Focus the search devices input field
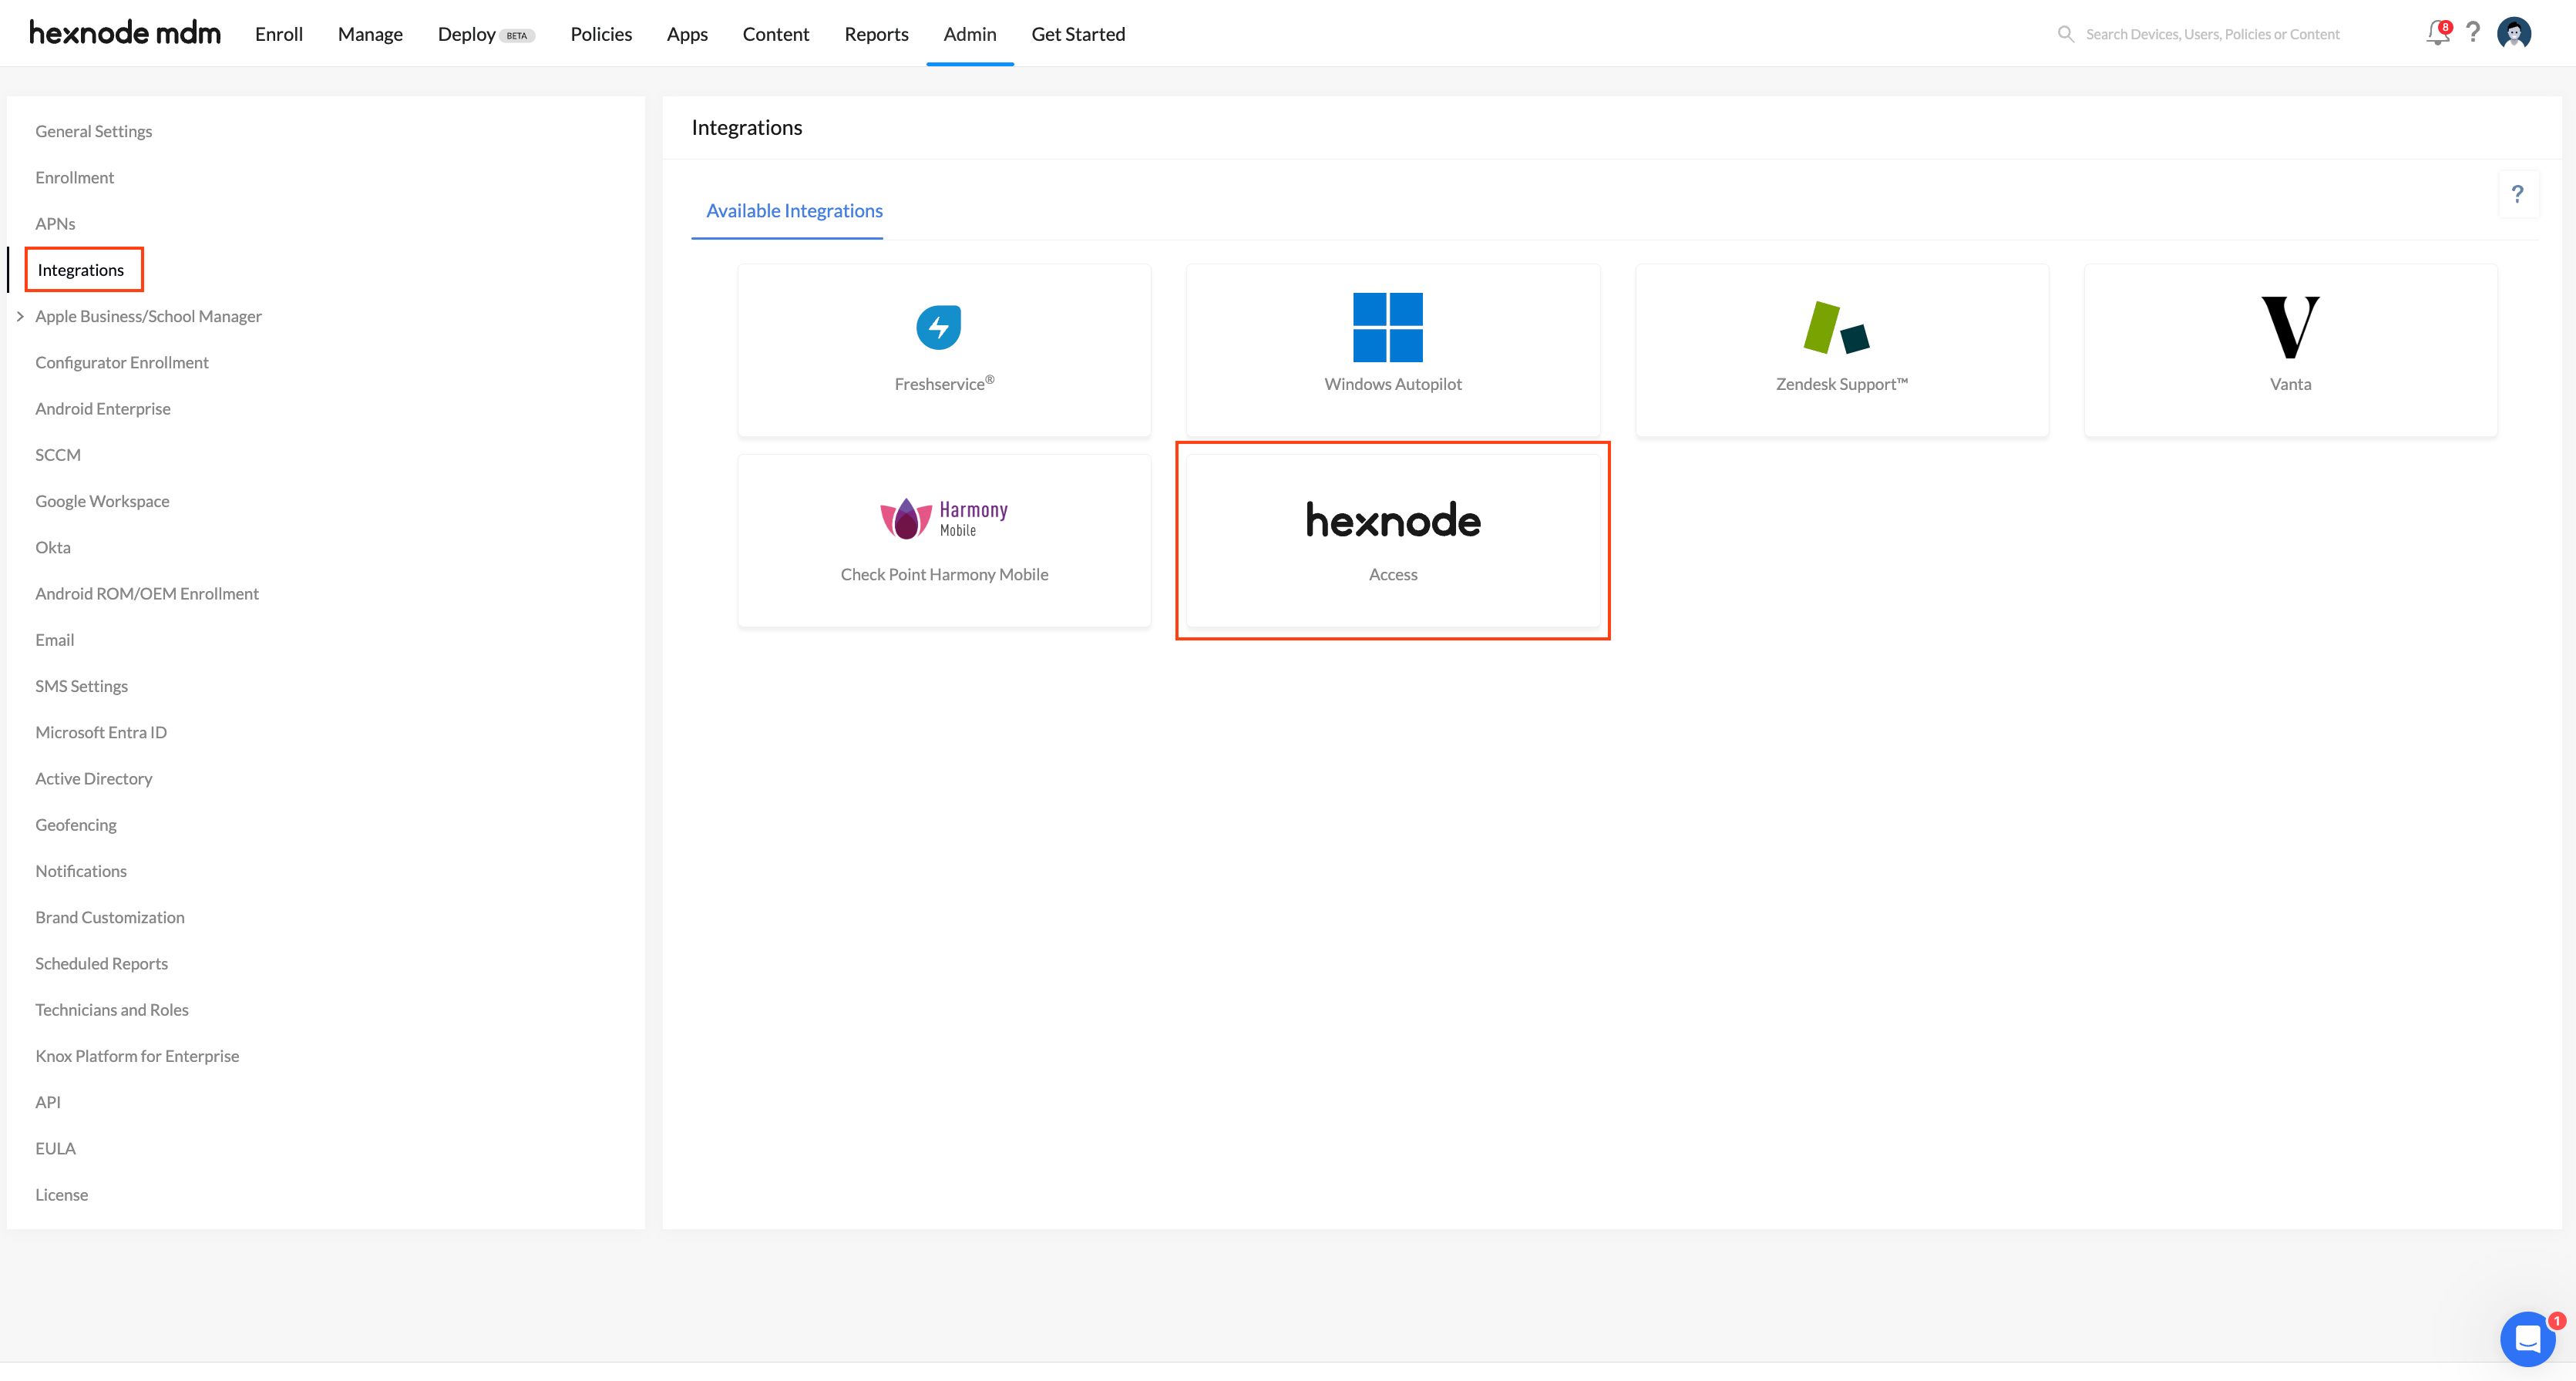This screenshot has width=2576, height=1381. click(2212, 34)
